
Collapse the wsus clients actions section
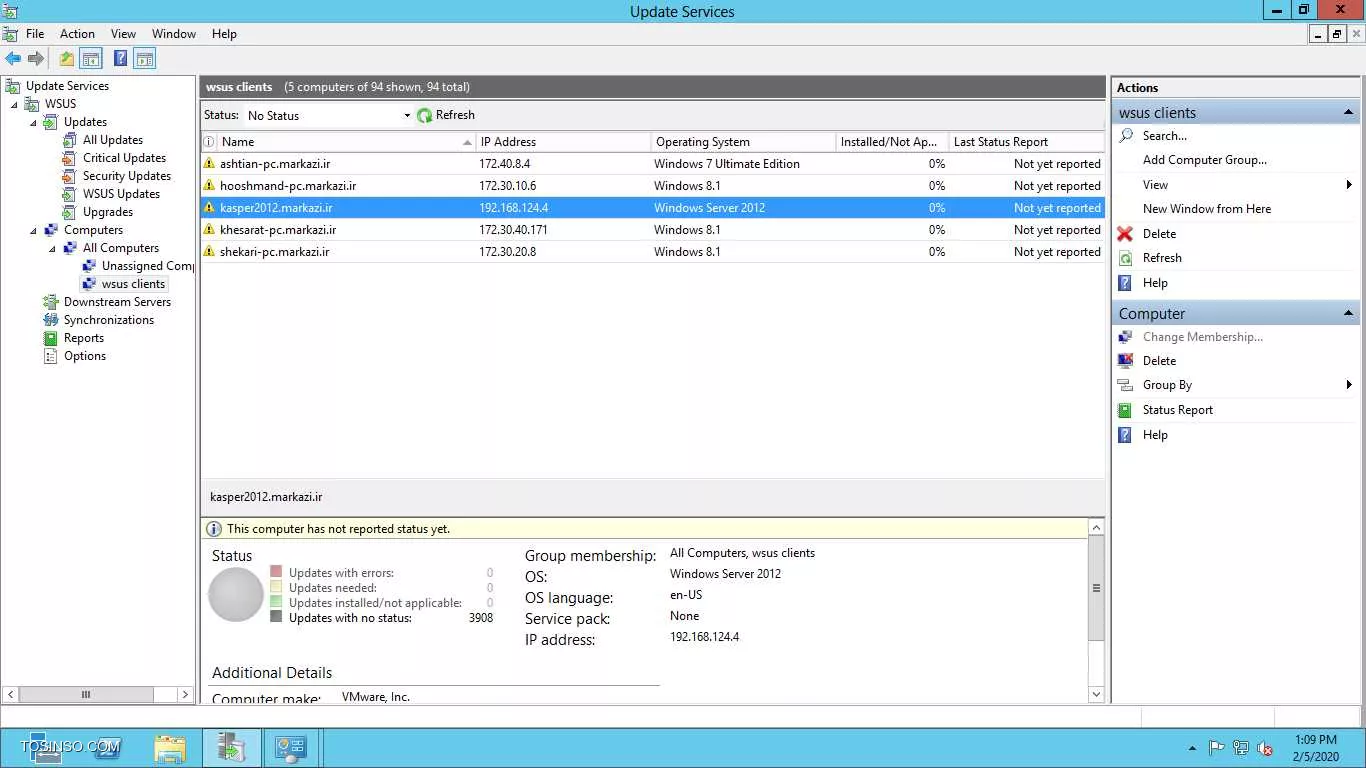click(x=1348, y=112)
